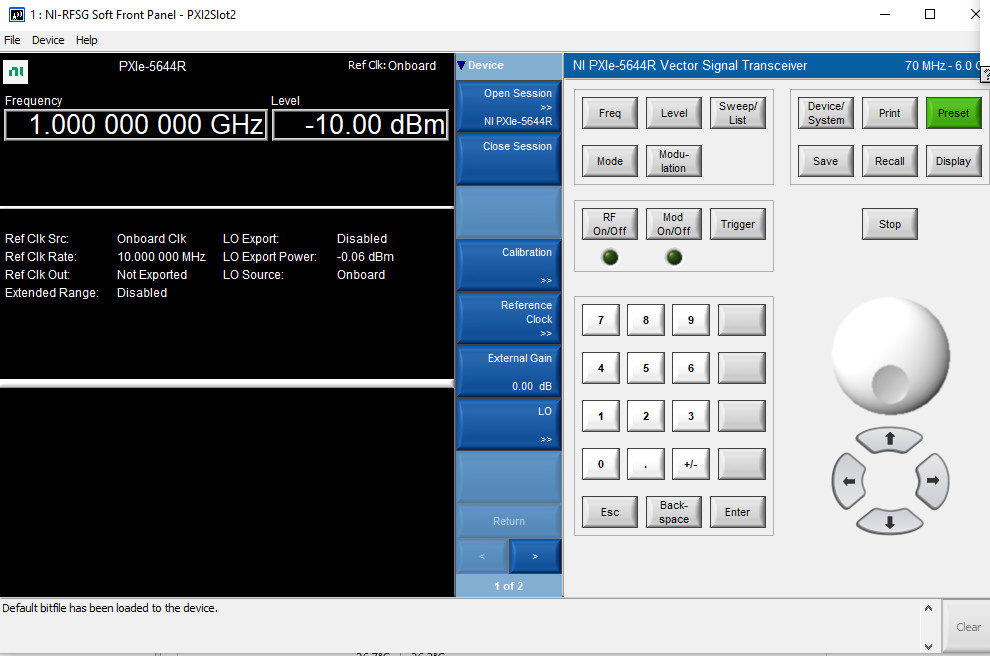Toggle Mod On/Off
This screenshot has width=990, height=656.
coord(674,224)
